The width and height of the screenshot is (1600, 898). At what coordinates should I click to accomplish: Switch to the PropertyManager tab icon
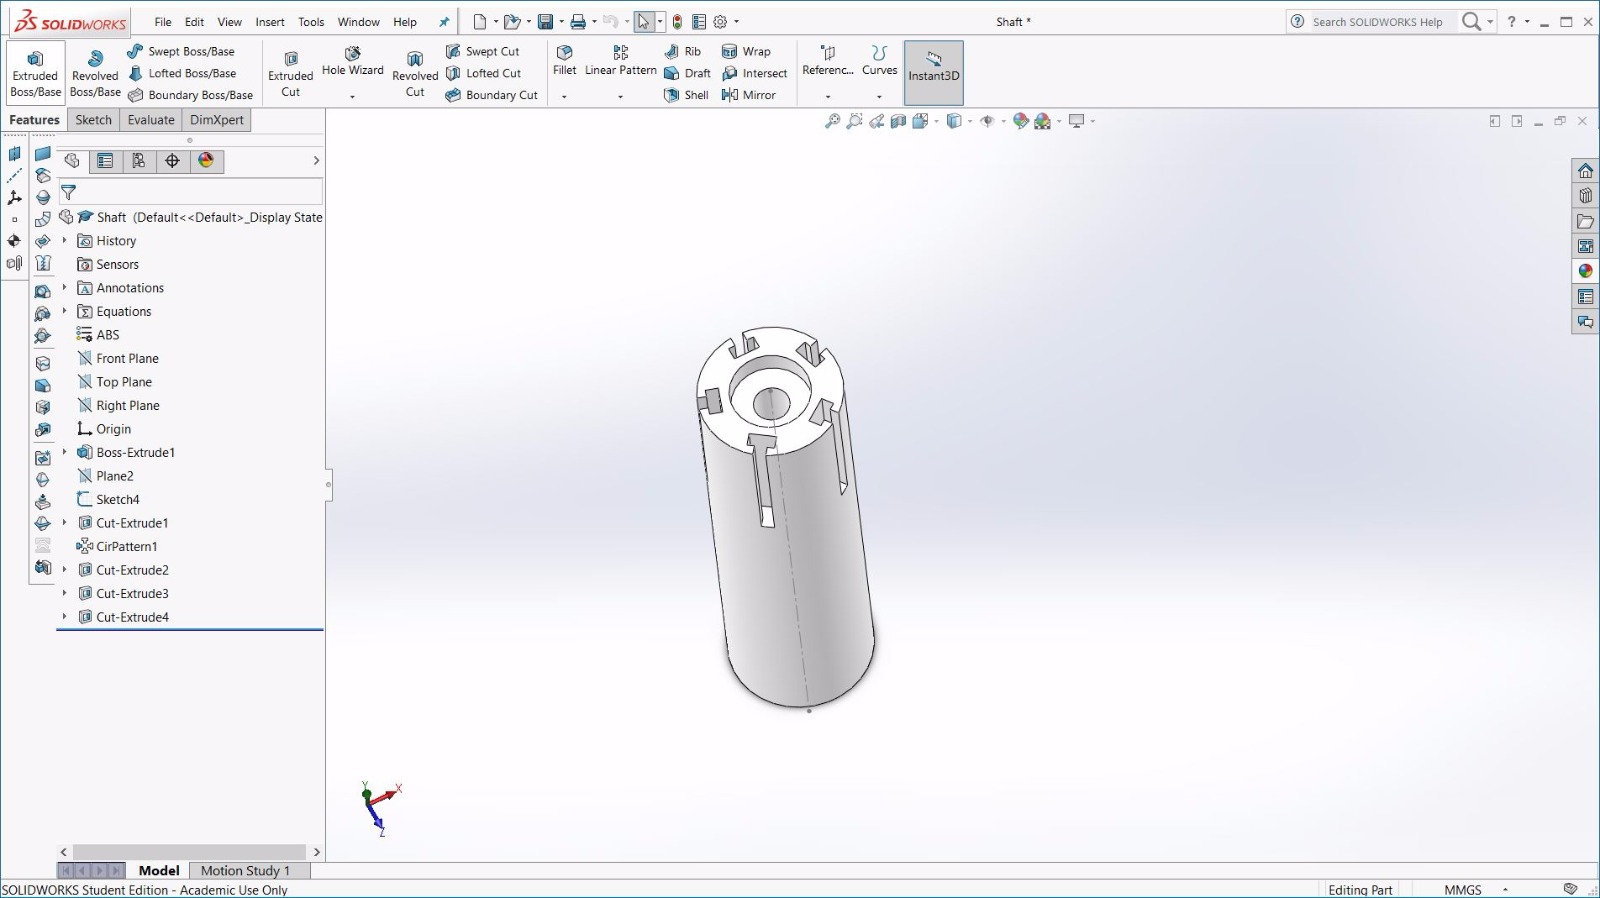click(105, 161)
